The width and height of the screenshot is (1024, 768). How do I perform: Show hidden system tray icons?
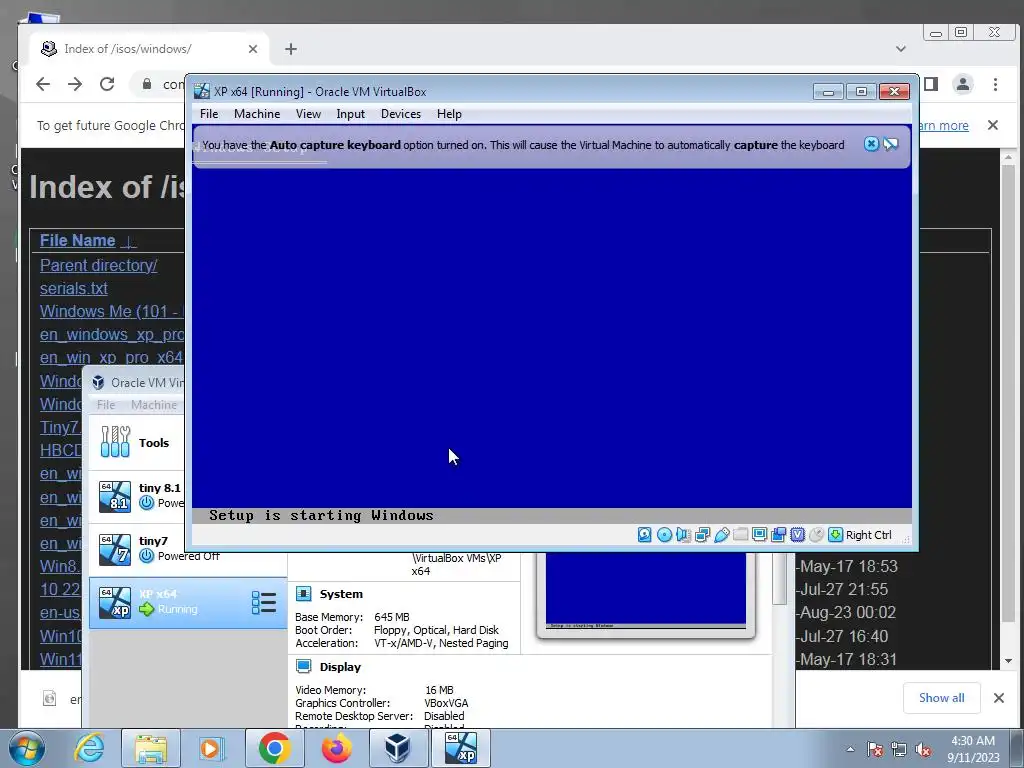850,749
